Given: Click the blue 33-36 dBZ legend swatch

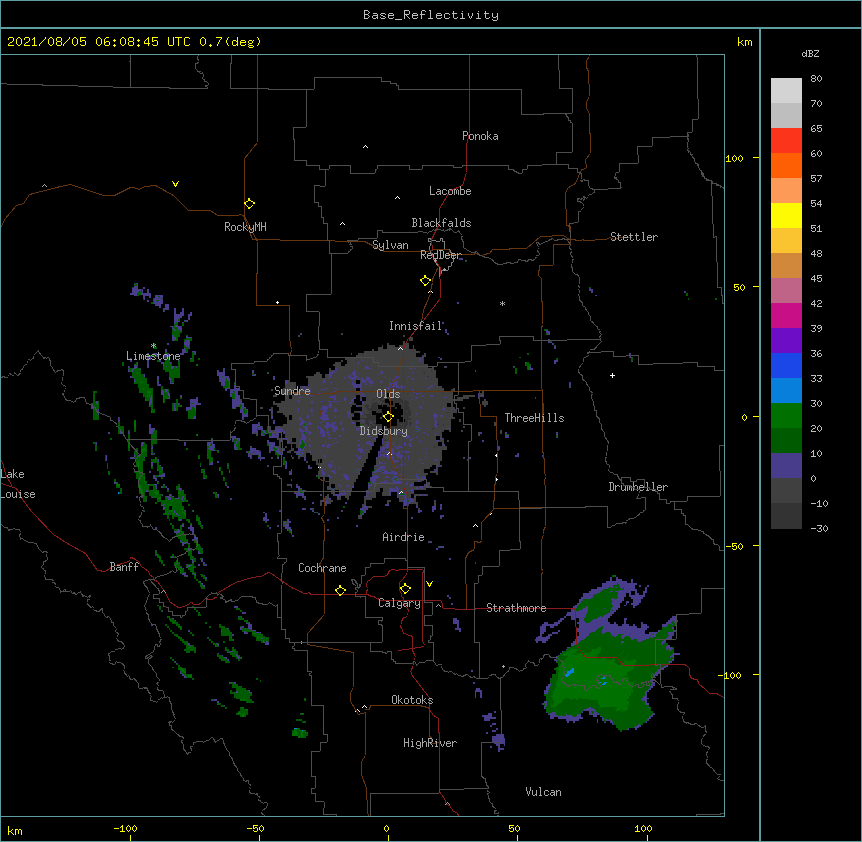Looking at the screenshot, I should [786, 365].
